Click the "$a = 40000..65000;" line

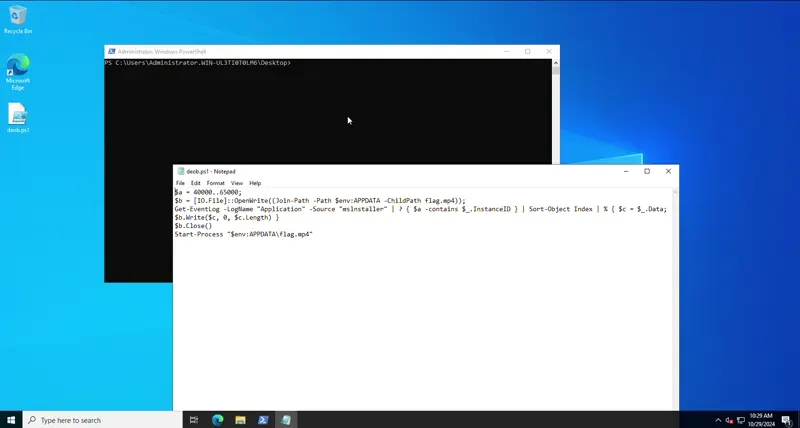coord(208,192)
